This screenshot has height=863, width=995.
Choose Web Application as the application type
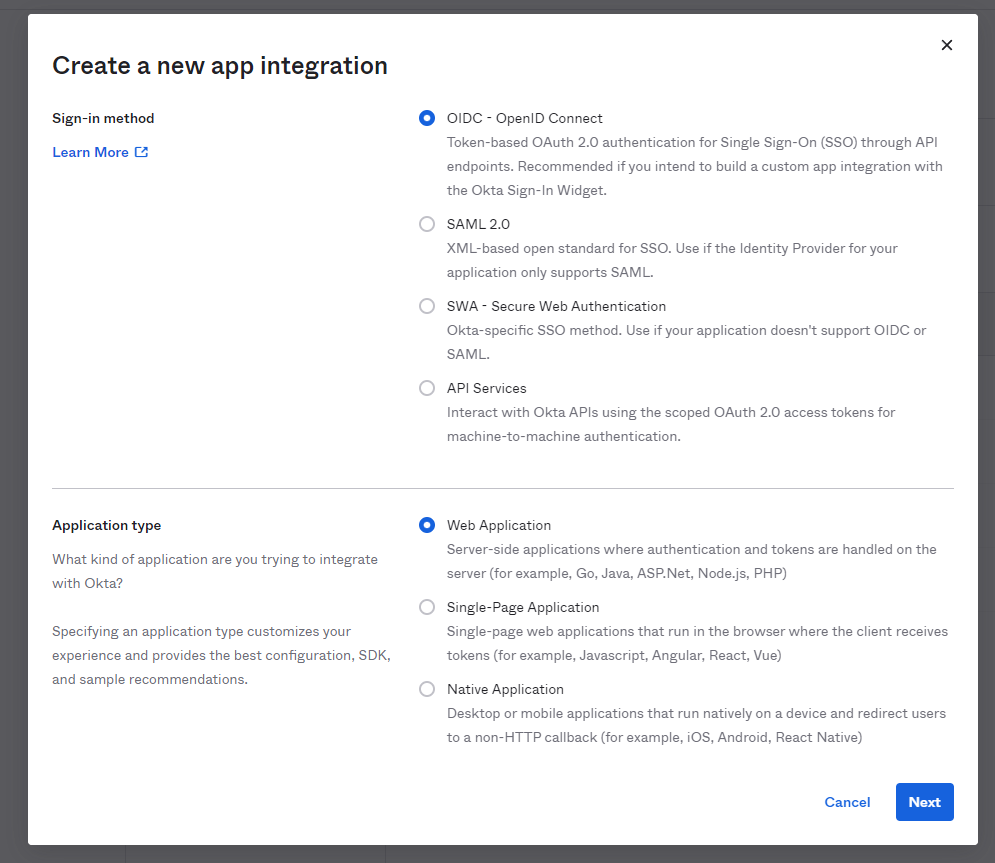427,525
